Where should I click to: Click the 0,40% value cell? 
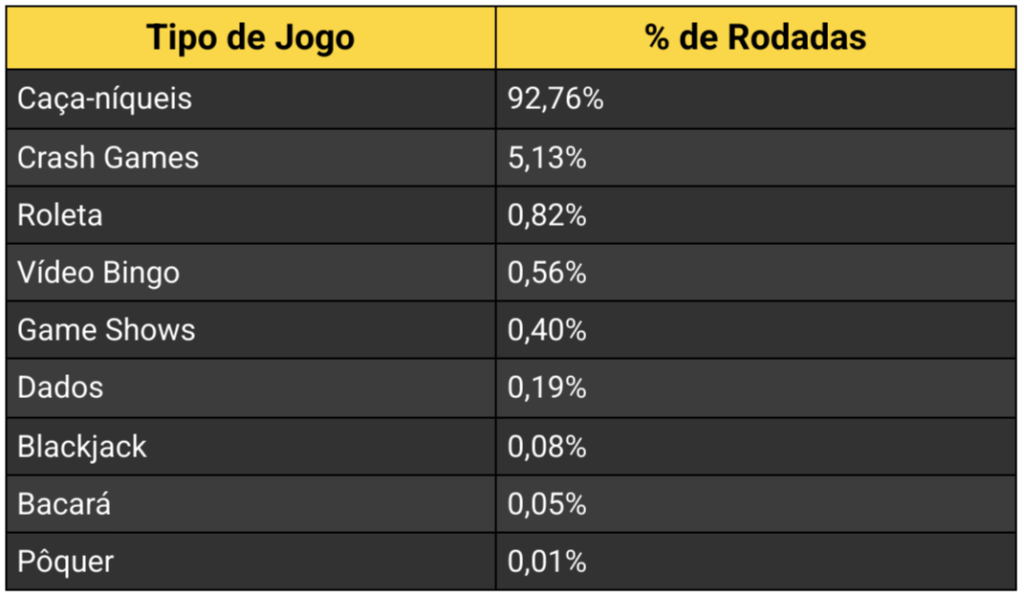(547, 330)
